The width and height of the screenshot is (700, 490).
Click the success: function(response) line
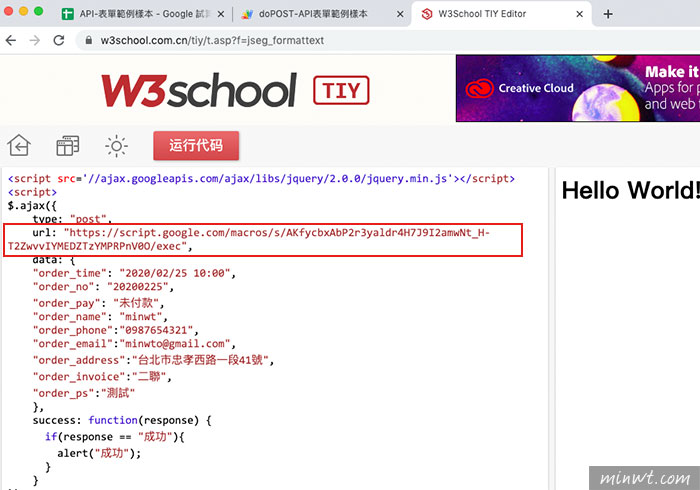pyautogui.click(x=122, y=420)
